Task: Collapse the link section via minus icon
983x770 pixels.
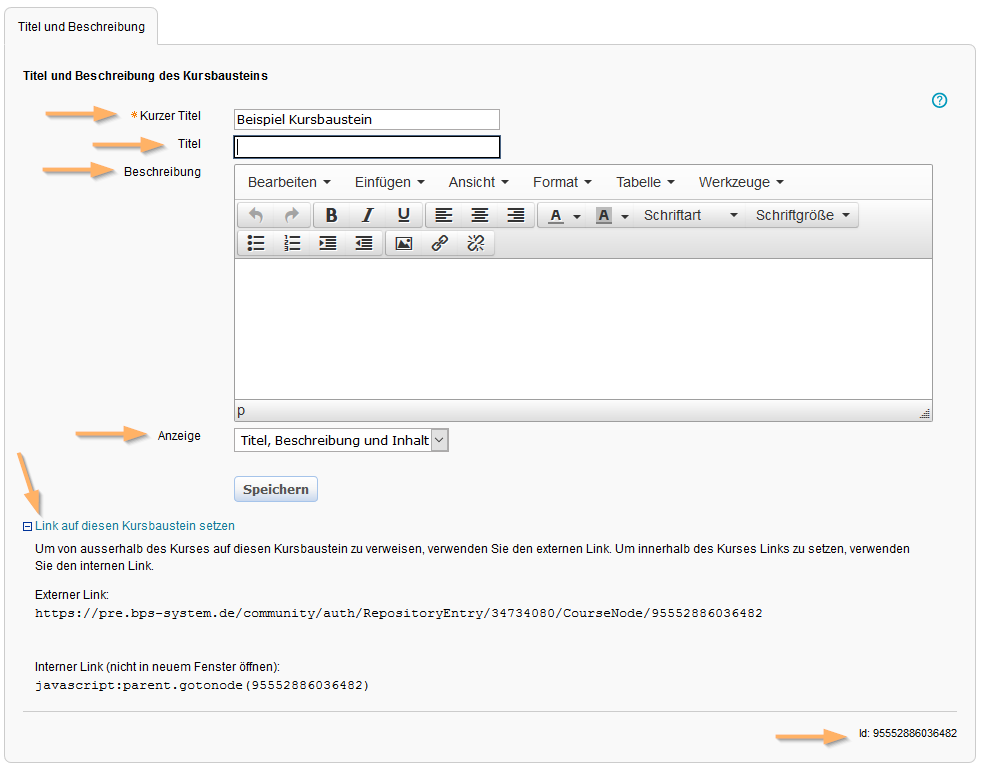Action: [x=28, y=526]
